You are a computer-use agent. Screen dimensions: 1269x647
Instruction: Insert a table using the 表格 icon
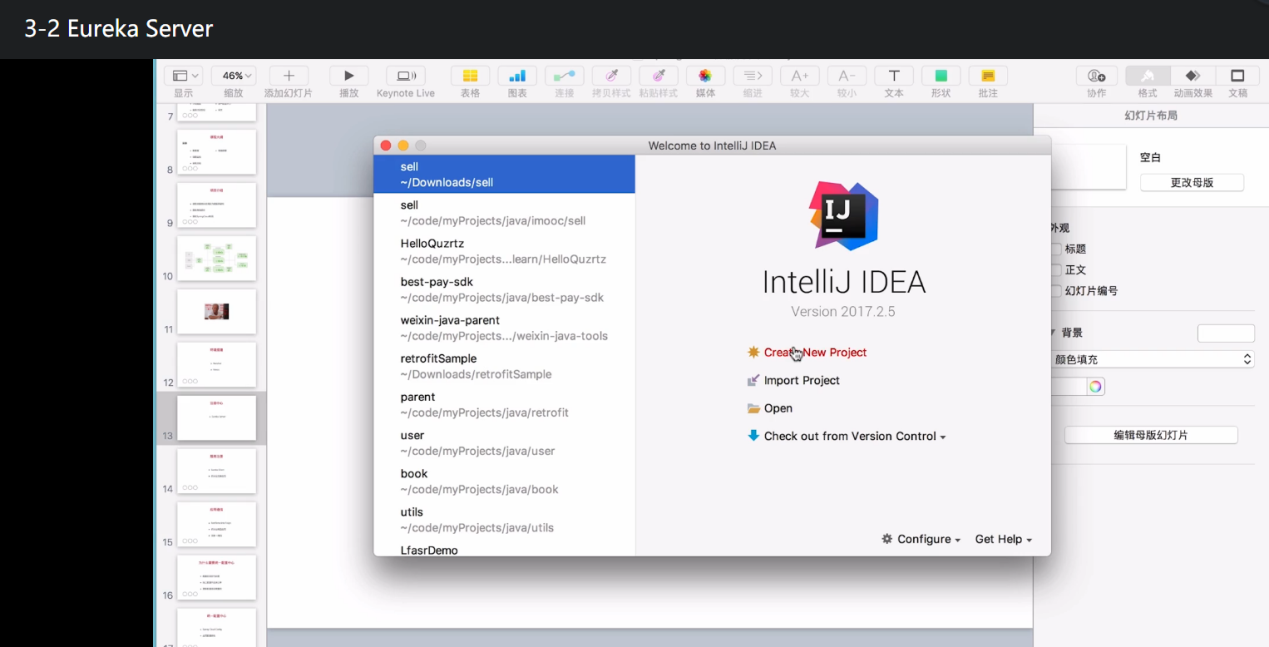470,76
